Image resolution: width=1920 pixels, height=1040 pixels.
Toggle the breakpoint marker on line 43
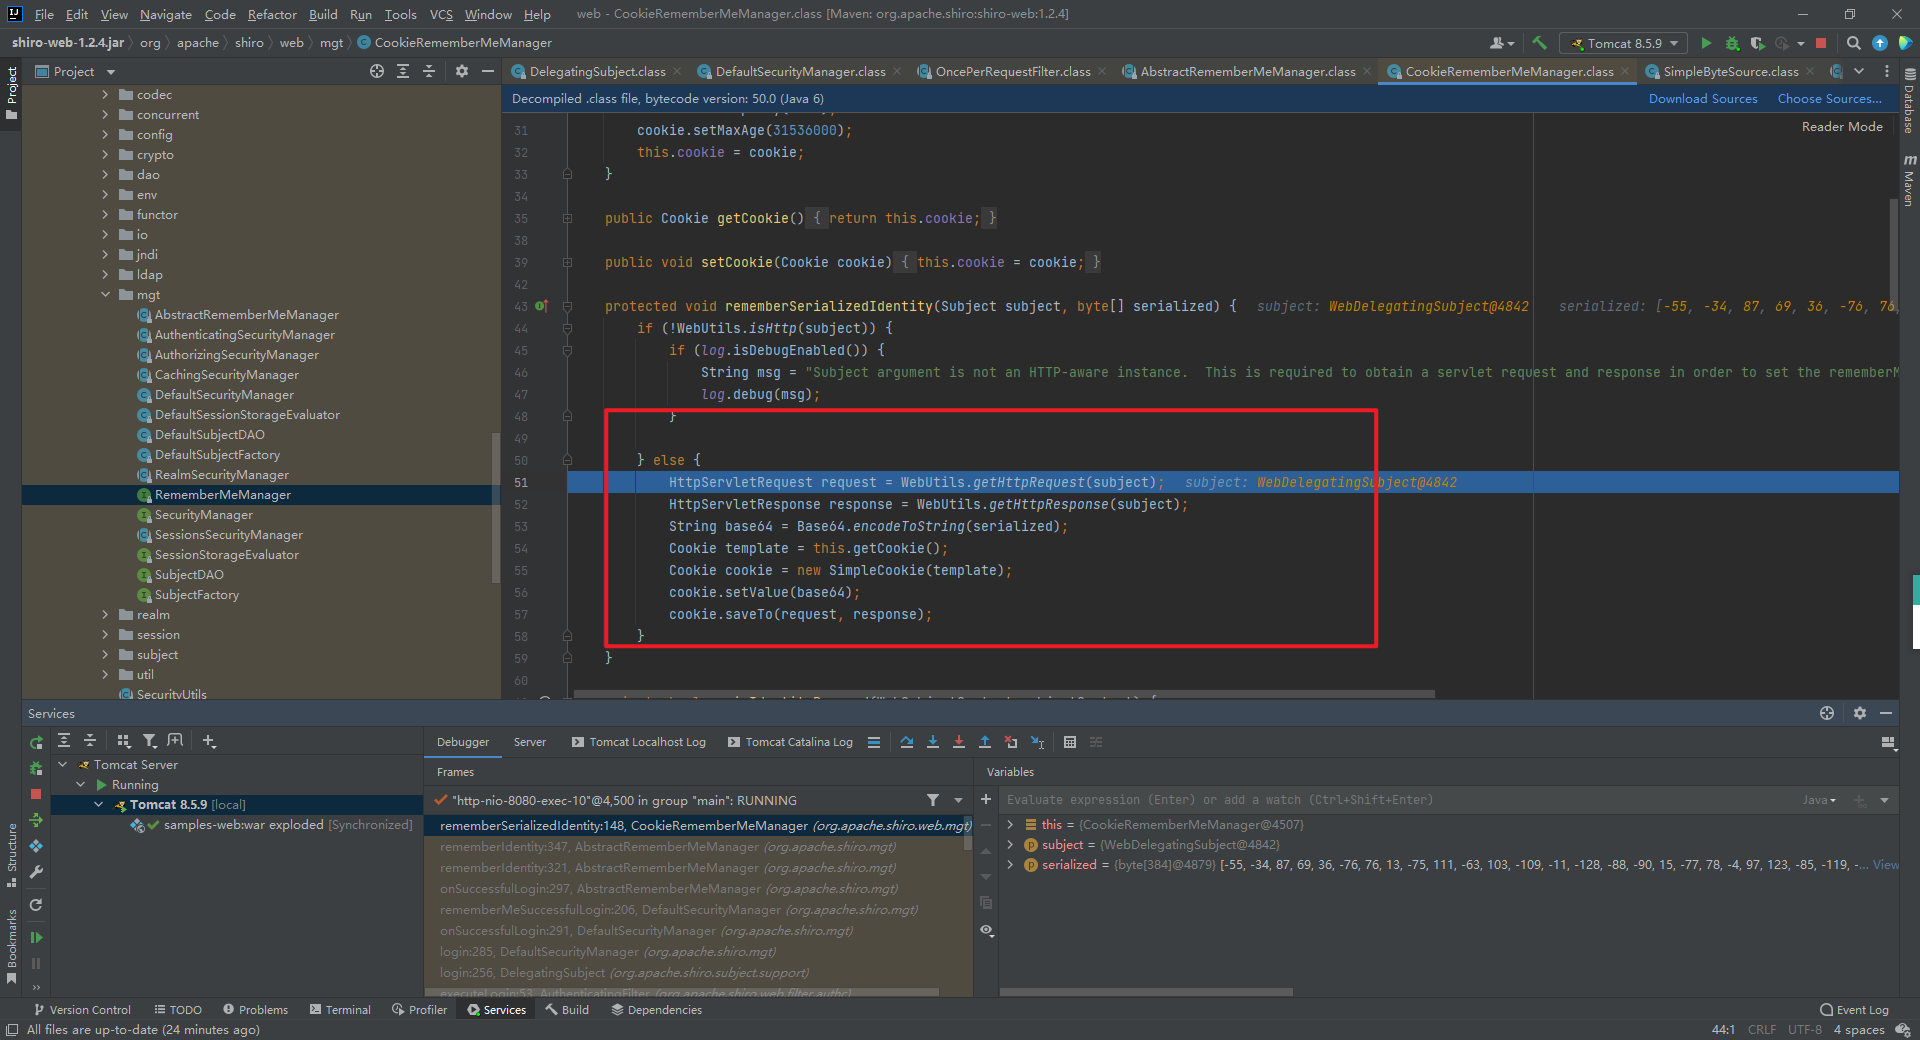[540, 306]
